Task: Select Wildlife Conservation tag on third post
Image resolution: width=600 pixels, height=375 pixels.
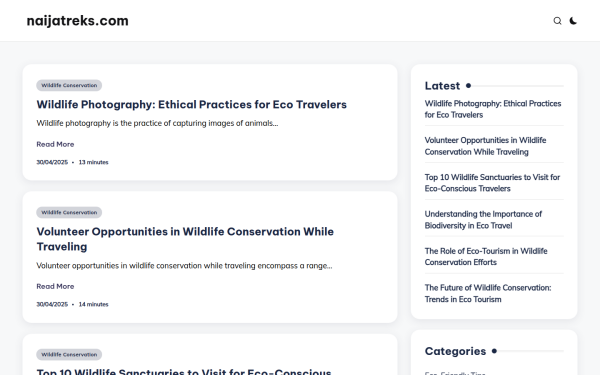Action: pos(69,354)
